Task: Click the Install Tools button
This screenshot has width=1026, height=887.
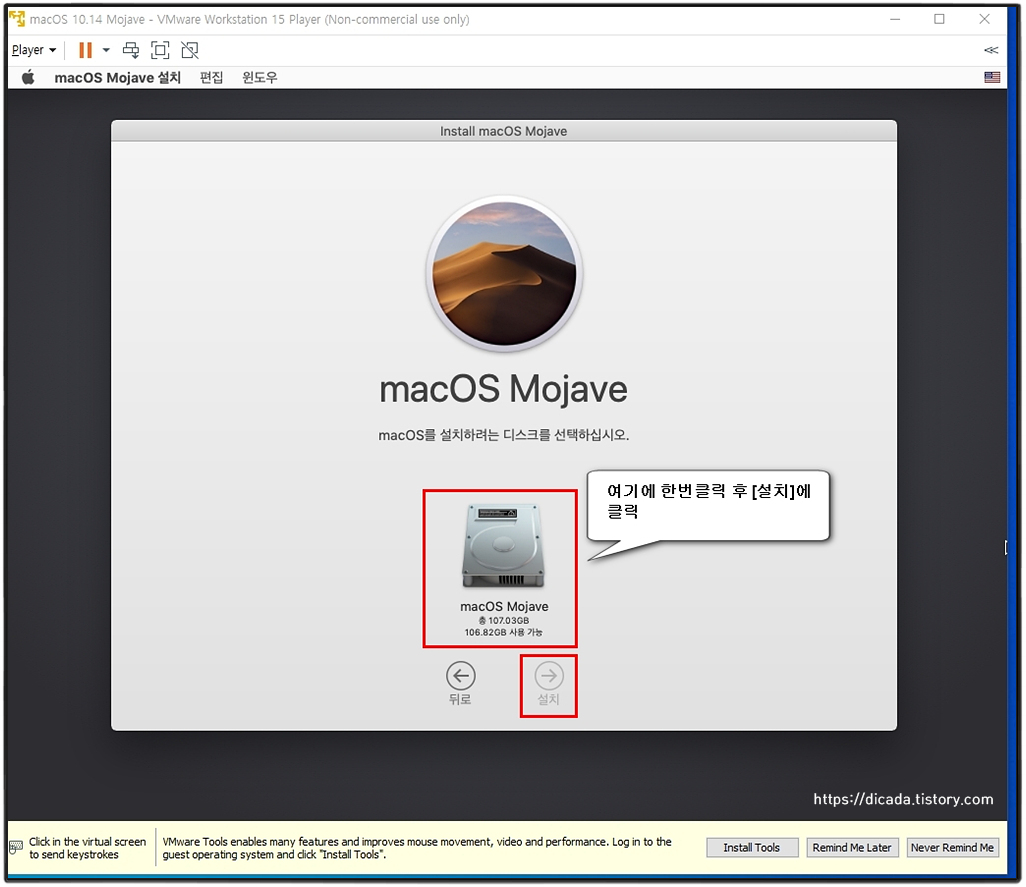Action: pyautogui.click(x=752, y=848)
